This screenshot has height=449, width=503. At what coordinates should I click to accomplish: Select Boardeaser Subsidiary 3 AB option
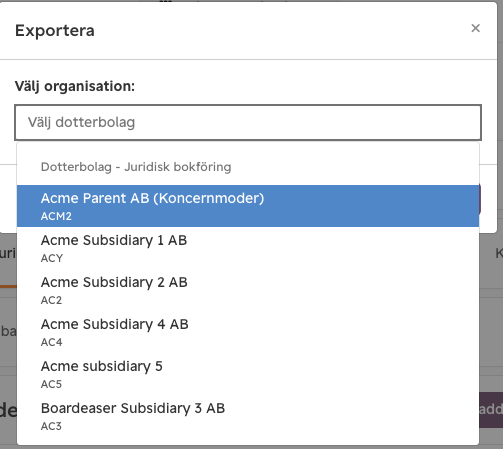click(x=248, y=416)
